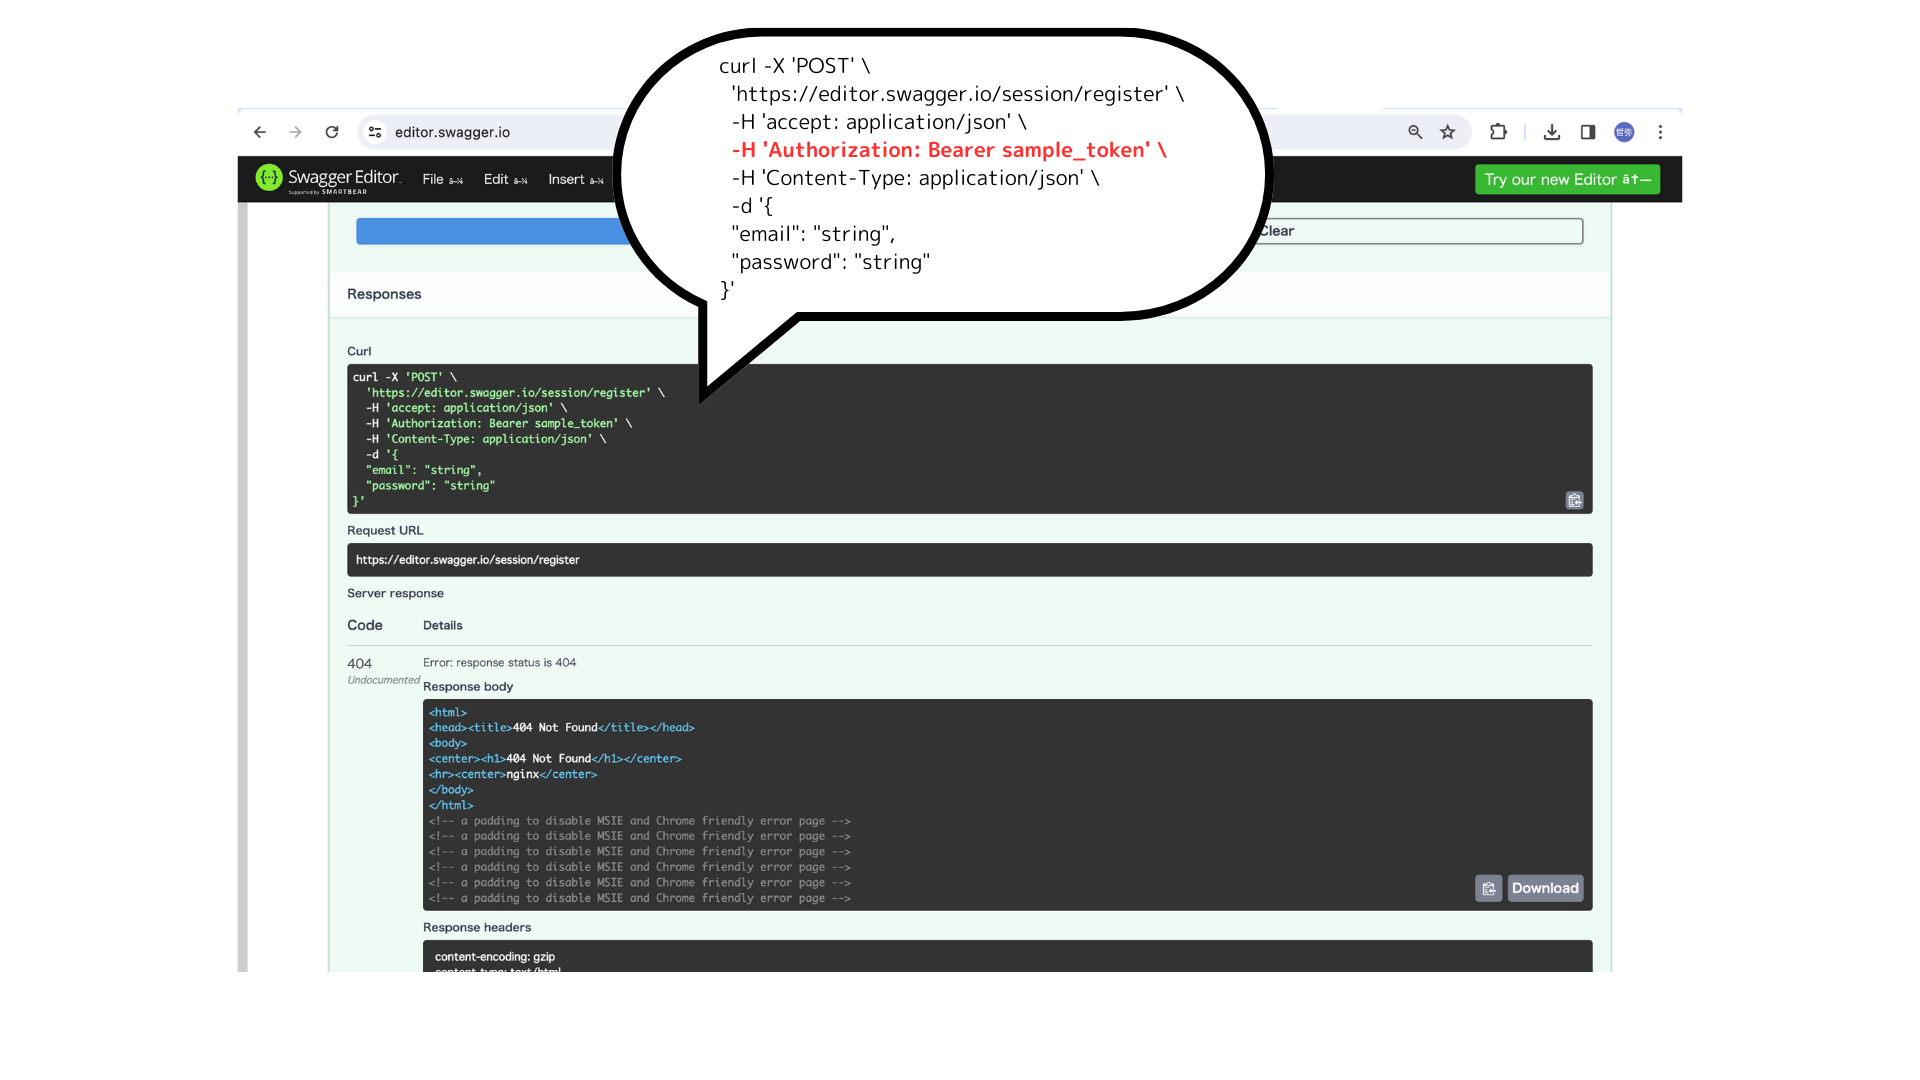Click the site info icon in address bar
This screenshot has height=1080, width=1920.
pyautogui.click(x=375, y=132)
